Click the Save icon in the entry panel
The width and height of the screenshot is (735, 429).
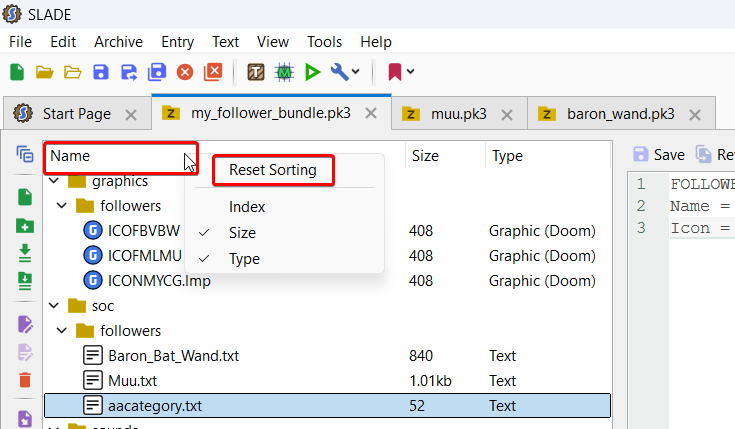click(640, 154)
